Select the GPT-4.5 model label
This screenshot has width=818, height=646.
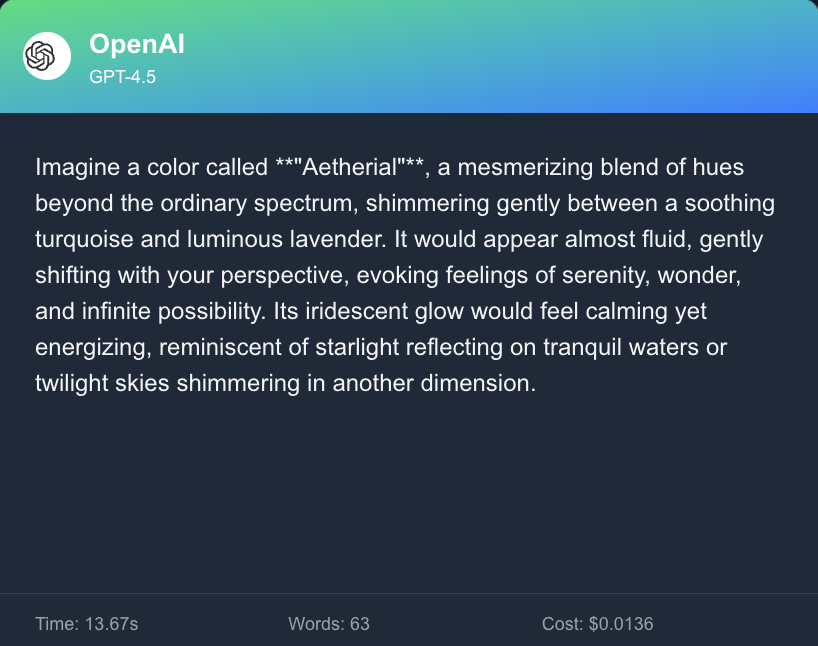pyautogui.click(x=122, y=75)
